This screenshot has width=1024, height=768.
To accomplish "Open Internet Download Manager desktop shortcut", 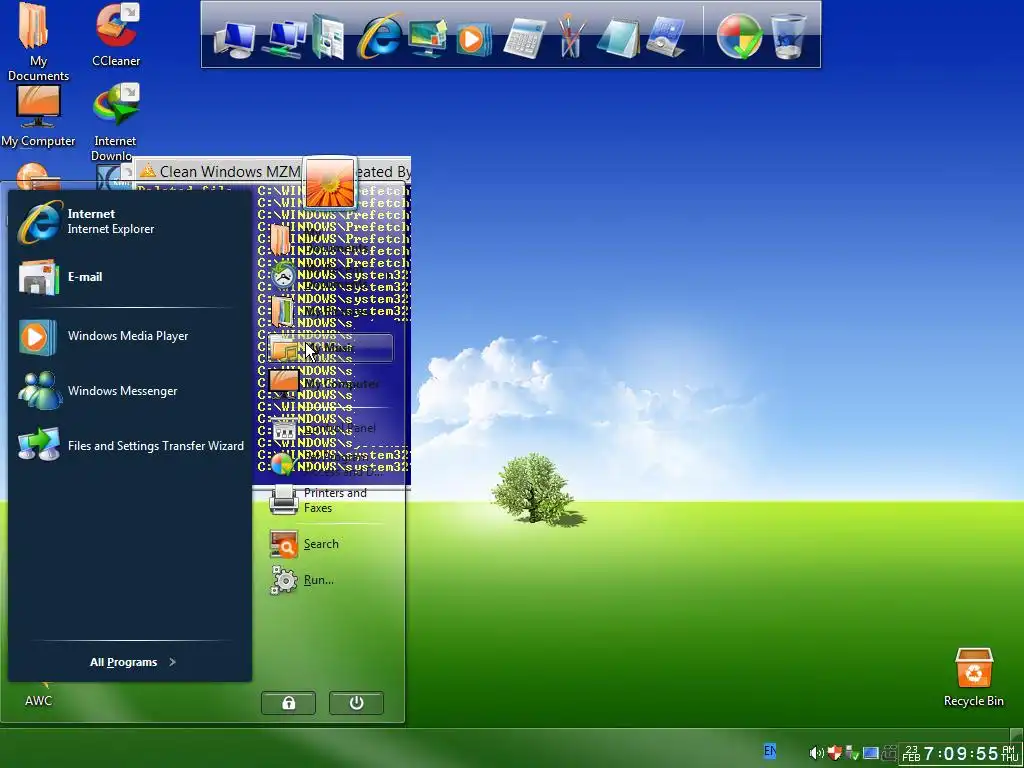I will 115,122.
